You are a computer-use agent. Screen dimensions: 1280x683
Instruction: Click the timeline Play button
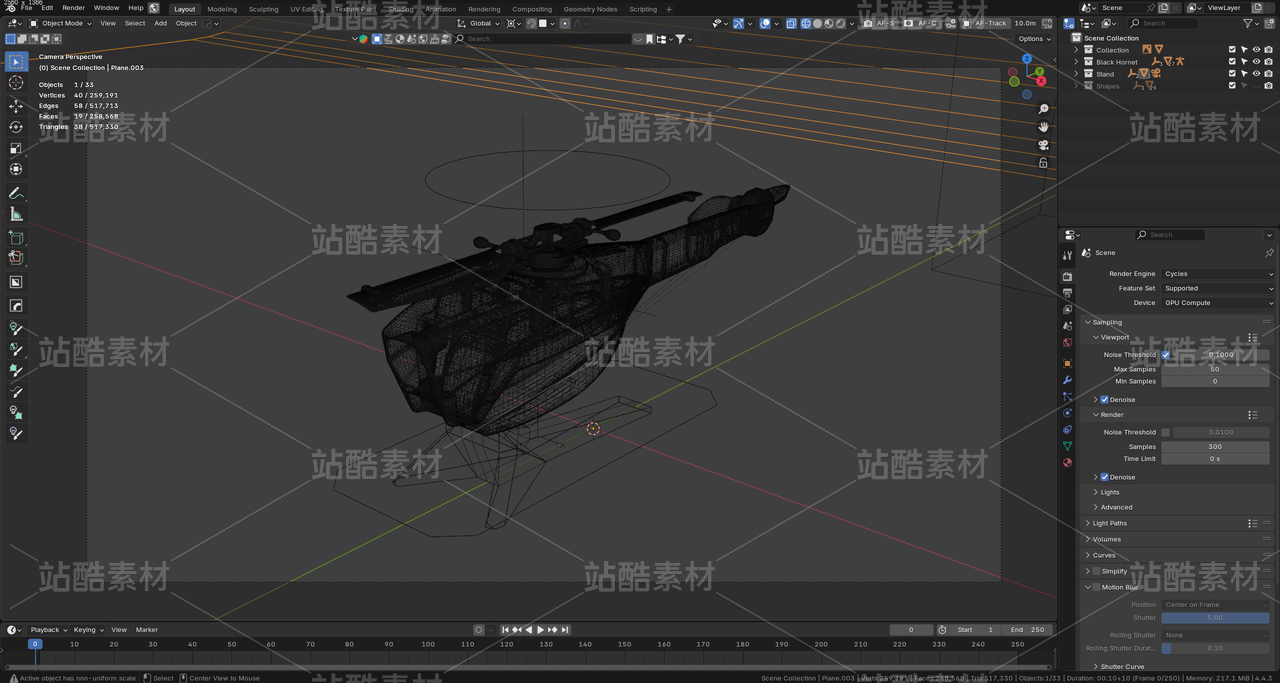click(541, 630)
